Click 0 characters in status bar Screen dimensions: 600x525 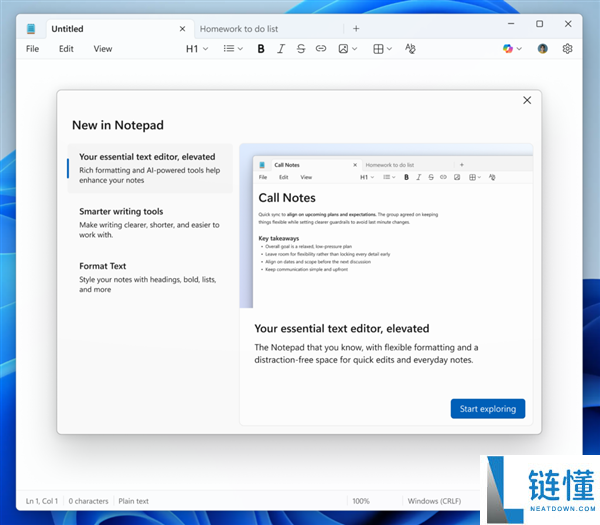88,501
